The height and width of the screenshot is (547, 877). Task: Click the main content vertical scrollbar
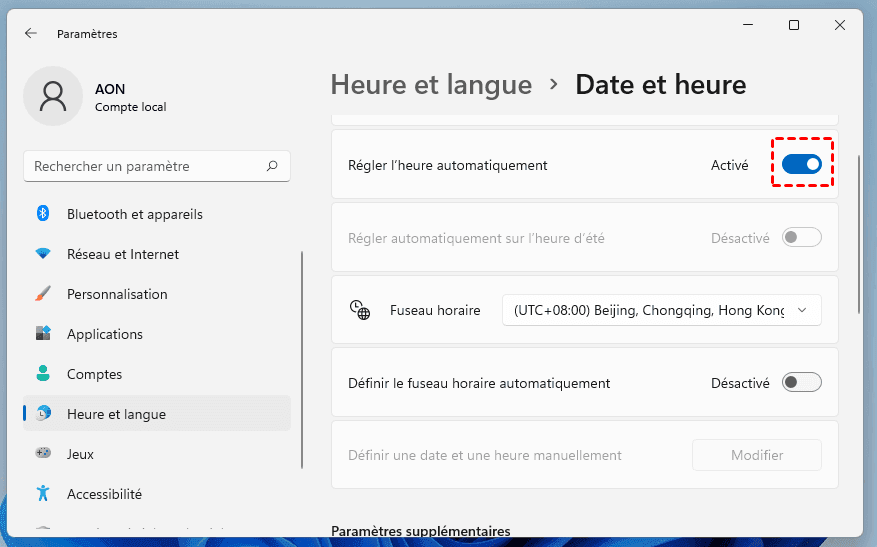pos(859,234)
